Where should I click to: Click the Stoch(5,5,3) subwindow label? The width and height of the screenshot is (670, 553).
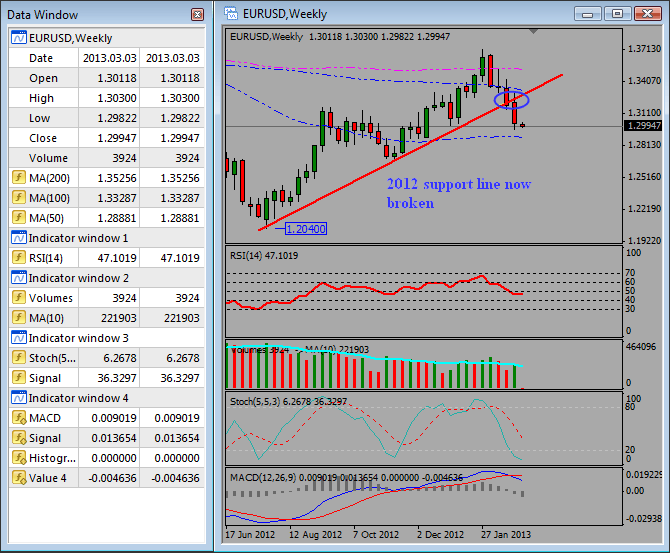coord(288,402)
